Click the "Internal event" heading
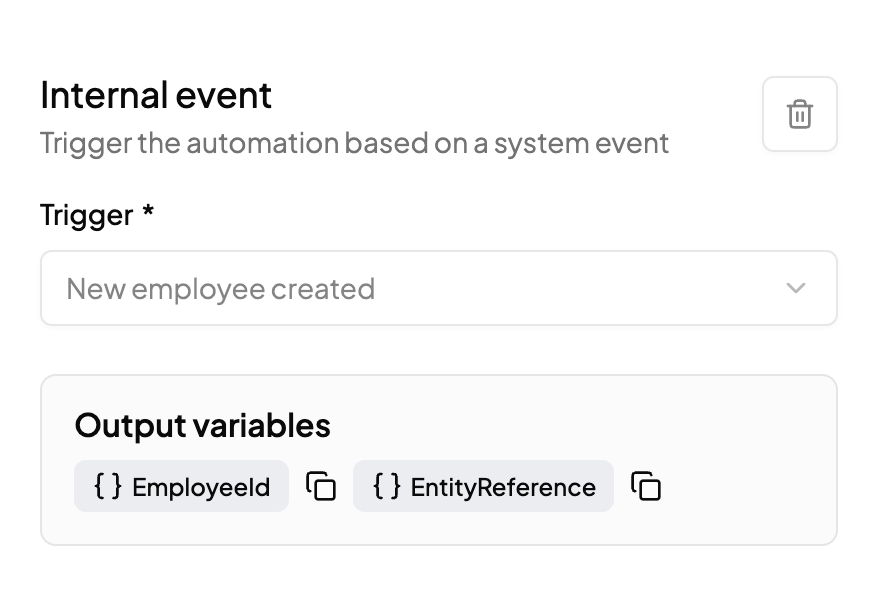The height and width of the screenshot is (604, 874). (x=156, y=96)
